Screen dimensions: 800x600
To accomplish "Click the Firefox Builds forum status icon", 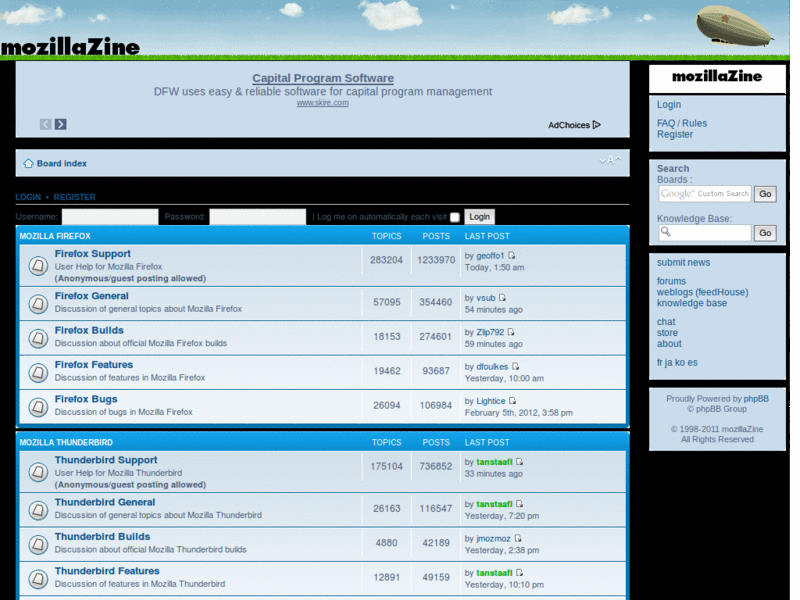I will click(38, 338).
